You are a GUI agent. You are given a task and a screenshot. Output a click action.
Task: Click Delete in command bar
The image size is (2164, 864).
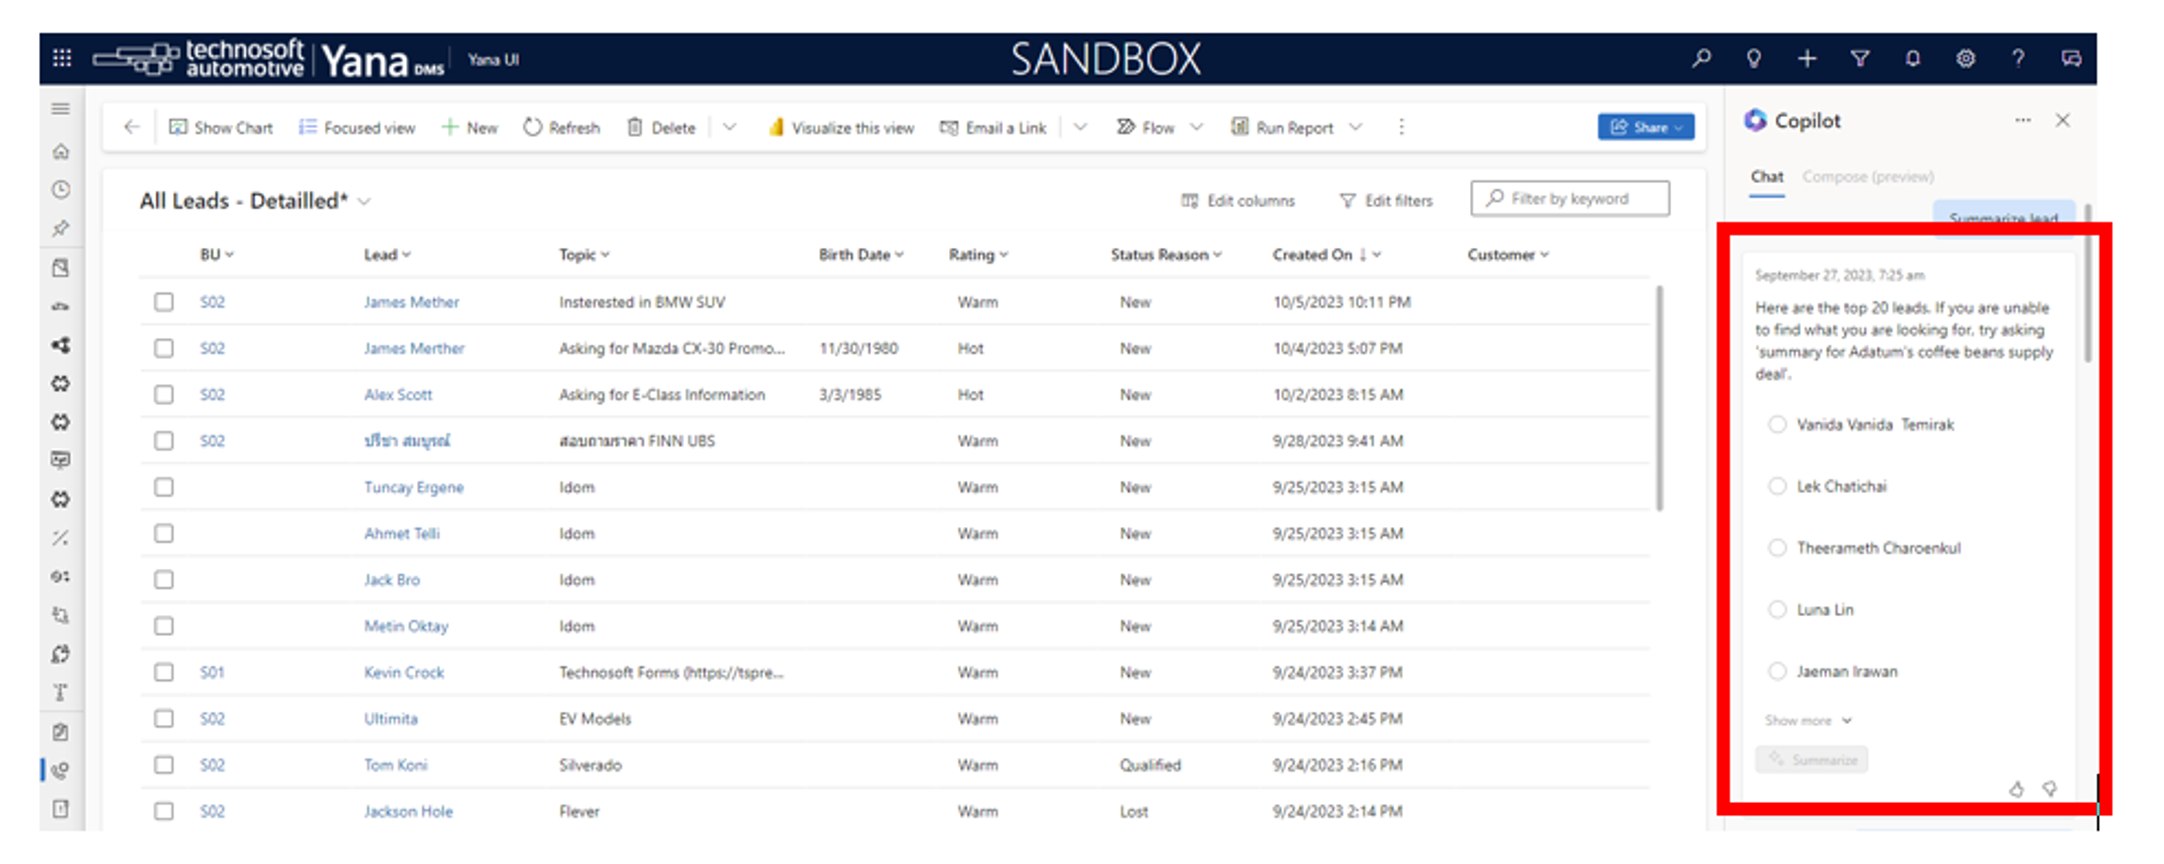[661, 127]
